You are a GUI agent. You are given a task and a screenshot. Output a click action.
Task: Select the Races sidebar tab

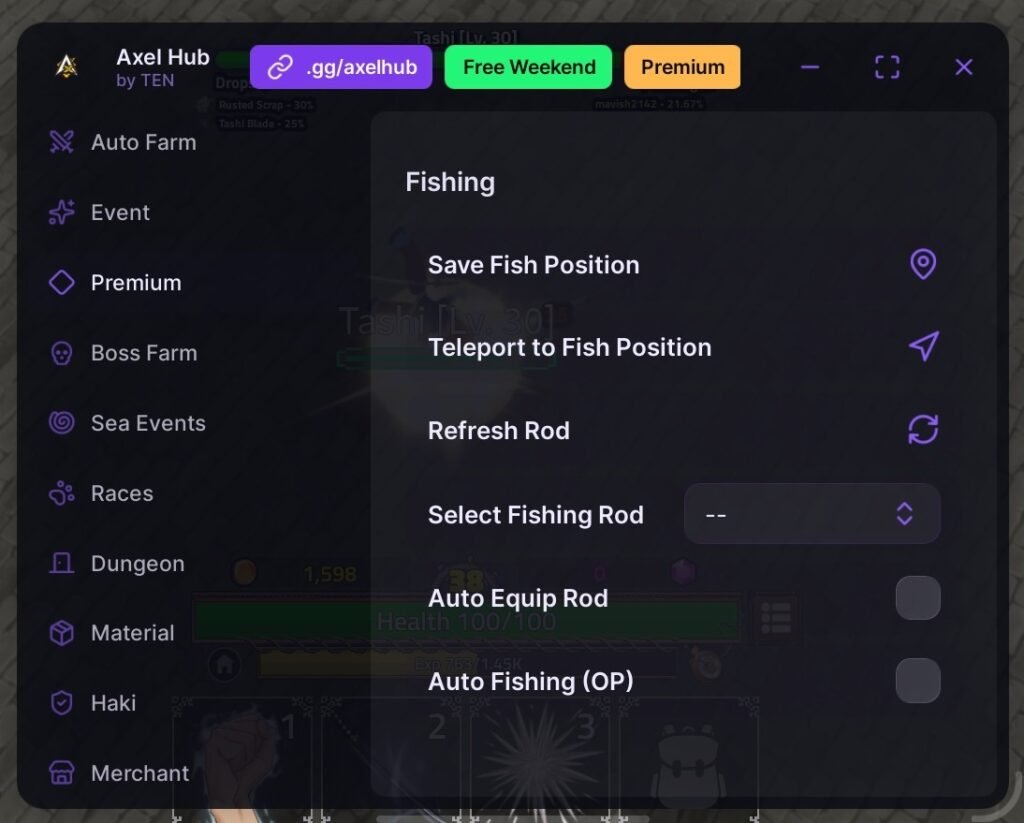point(122,493)
